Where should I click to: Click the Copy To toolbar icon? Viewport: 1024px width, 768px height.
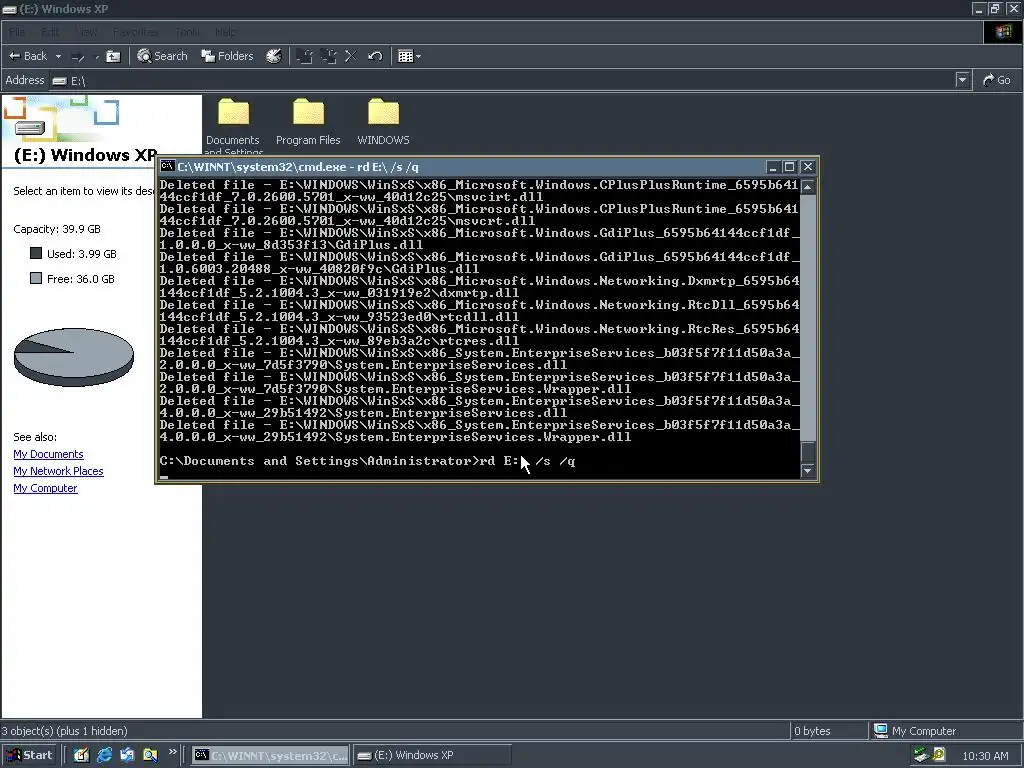(328, 56)
